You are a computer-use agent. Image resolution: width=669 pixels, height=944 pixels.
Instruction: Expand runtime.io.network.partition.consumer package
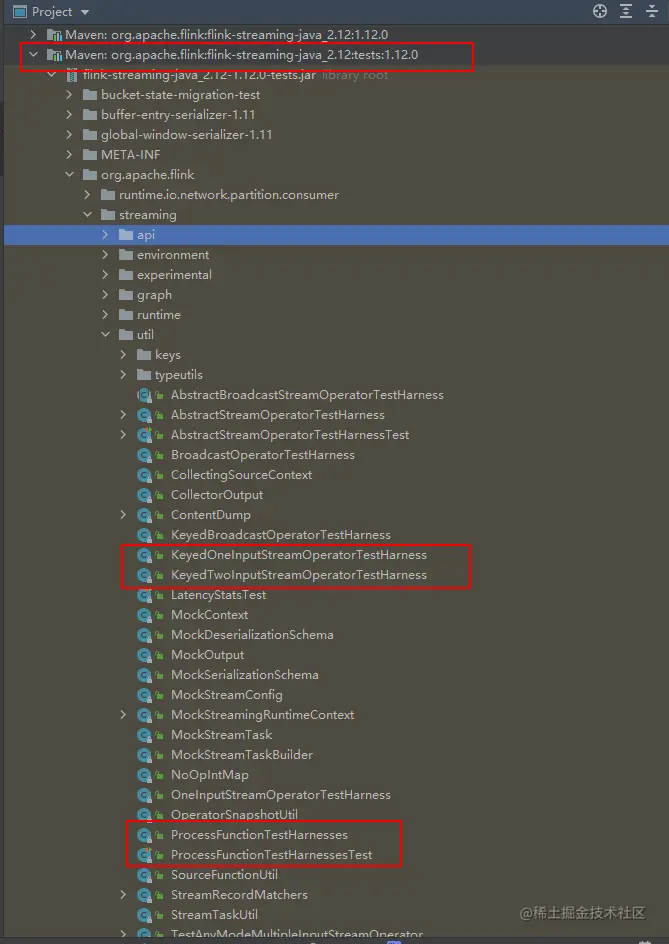pos(87,194)
